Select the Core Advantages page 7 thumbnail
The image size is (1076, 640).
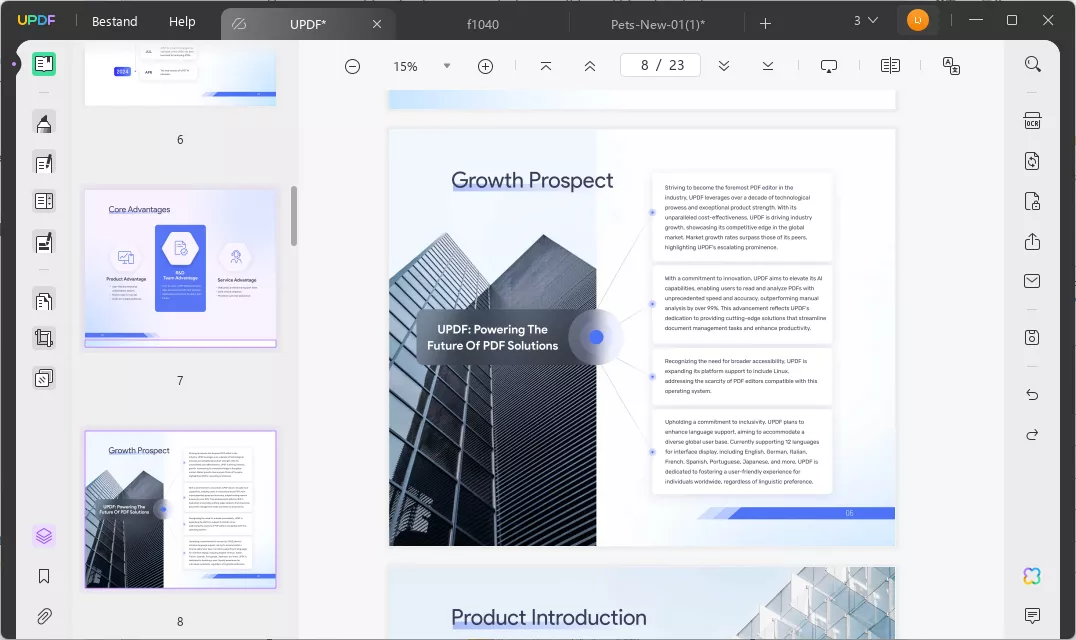[x=180, y=268]
